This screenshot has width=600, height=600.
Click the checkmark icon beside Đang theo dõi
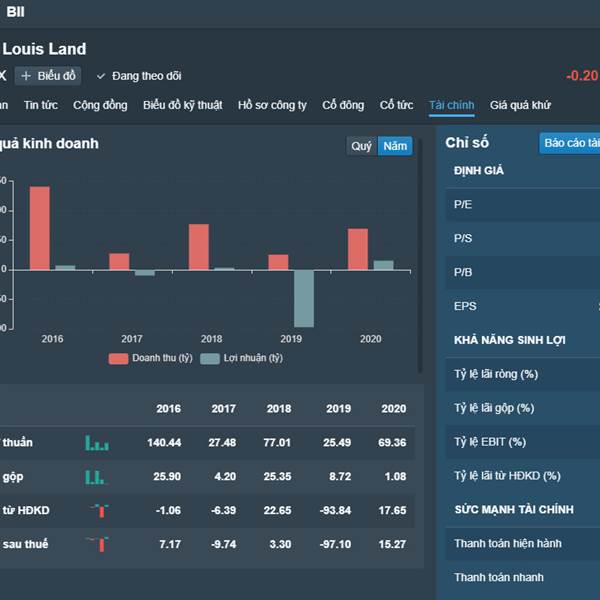point(101,76)
